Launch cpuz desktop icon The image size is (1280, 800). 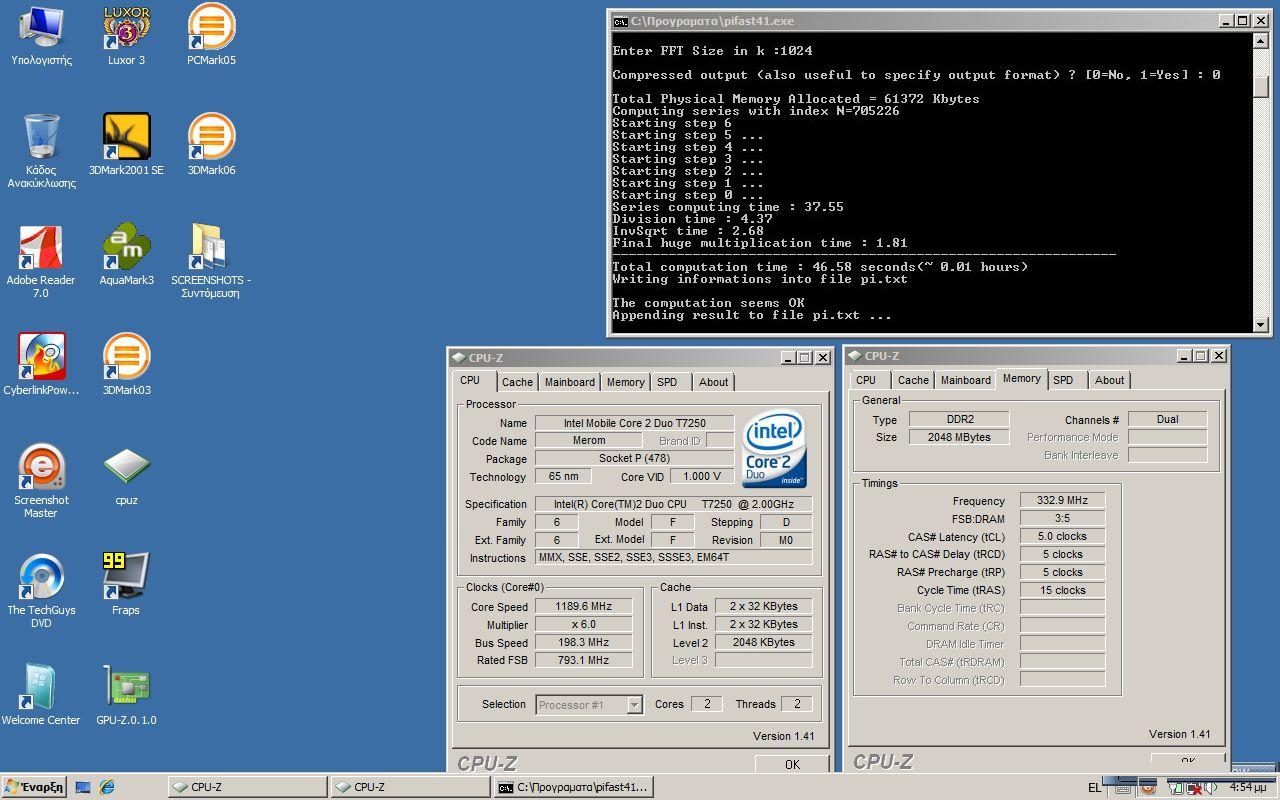click(x=126, y=475)
